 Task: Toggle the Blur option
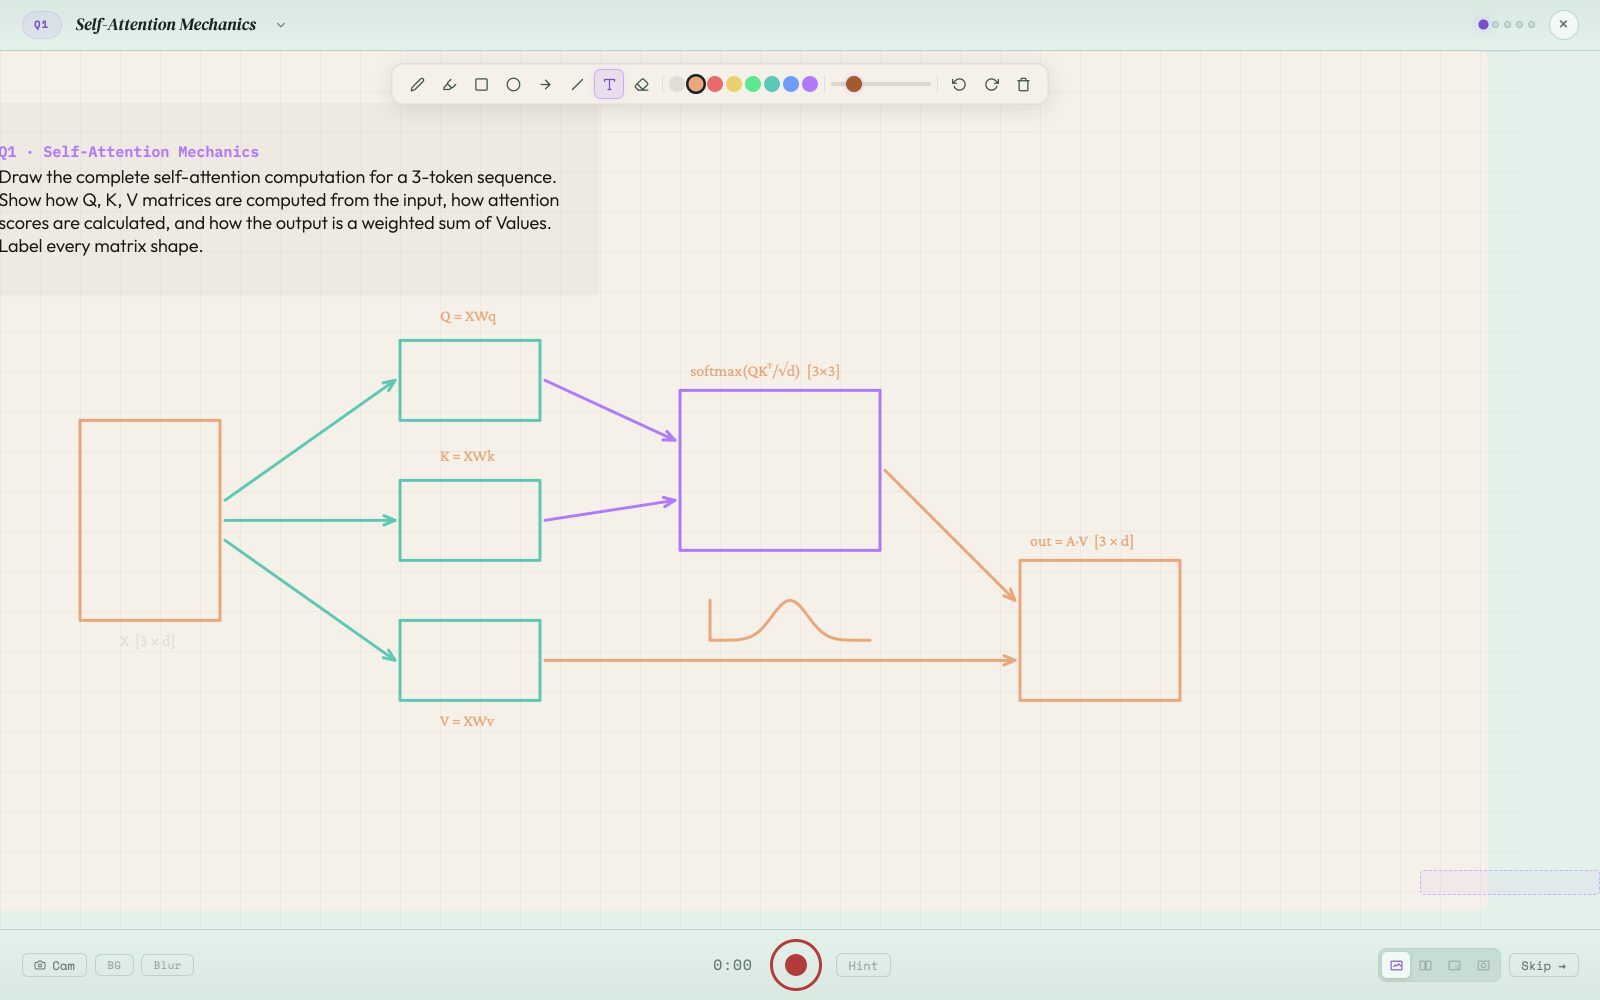[x=167, y=965]
